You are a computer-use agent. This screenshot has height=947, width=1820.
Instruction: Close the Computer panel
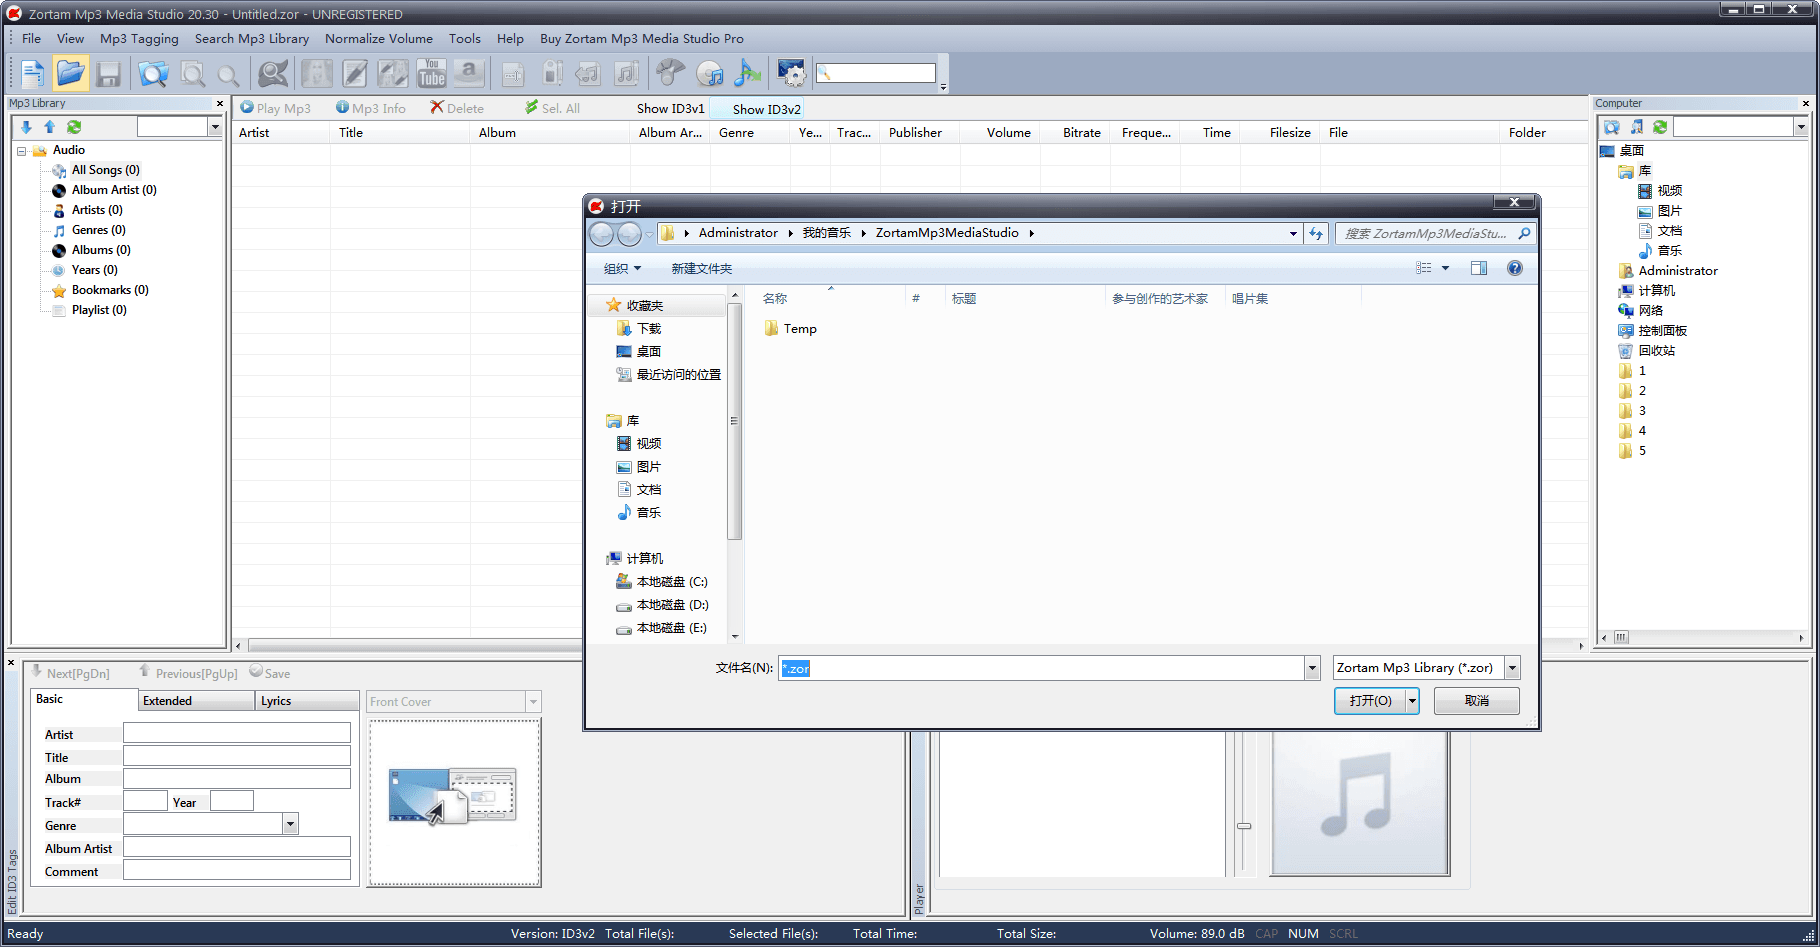[1806, 103]
